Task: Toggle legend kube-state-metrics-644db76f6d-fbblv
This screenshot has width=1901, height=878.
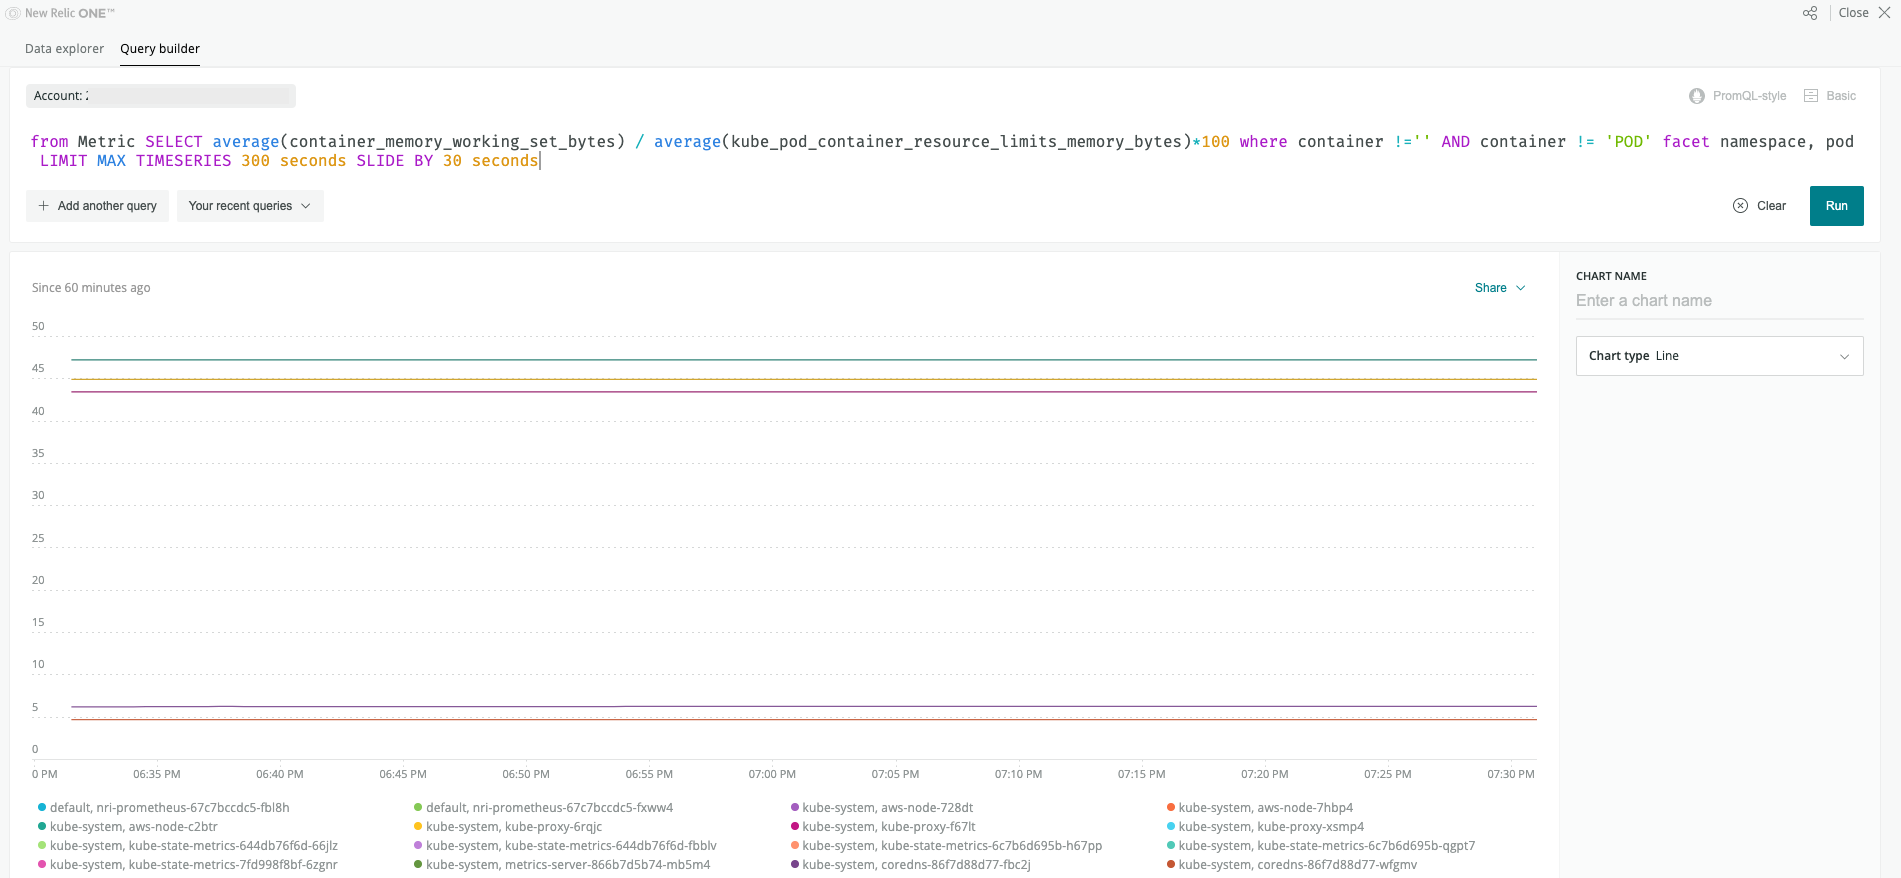Action: tap(565, 846)
